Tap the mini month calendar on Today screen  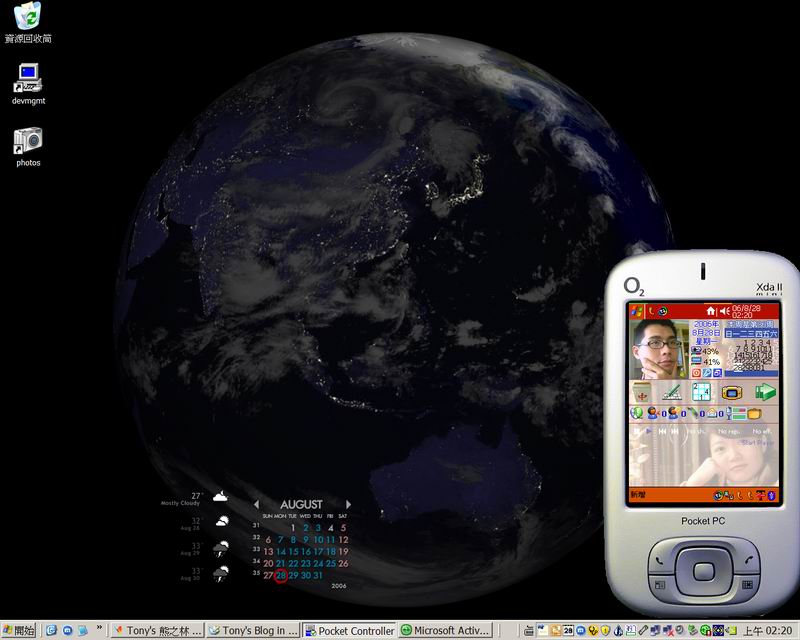click(x=752, y=349)
